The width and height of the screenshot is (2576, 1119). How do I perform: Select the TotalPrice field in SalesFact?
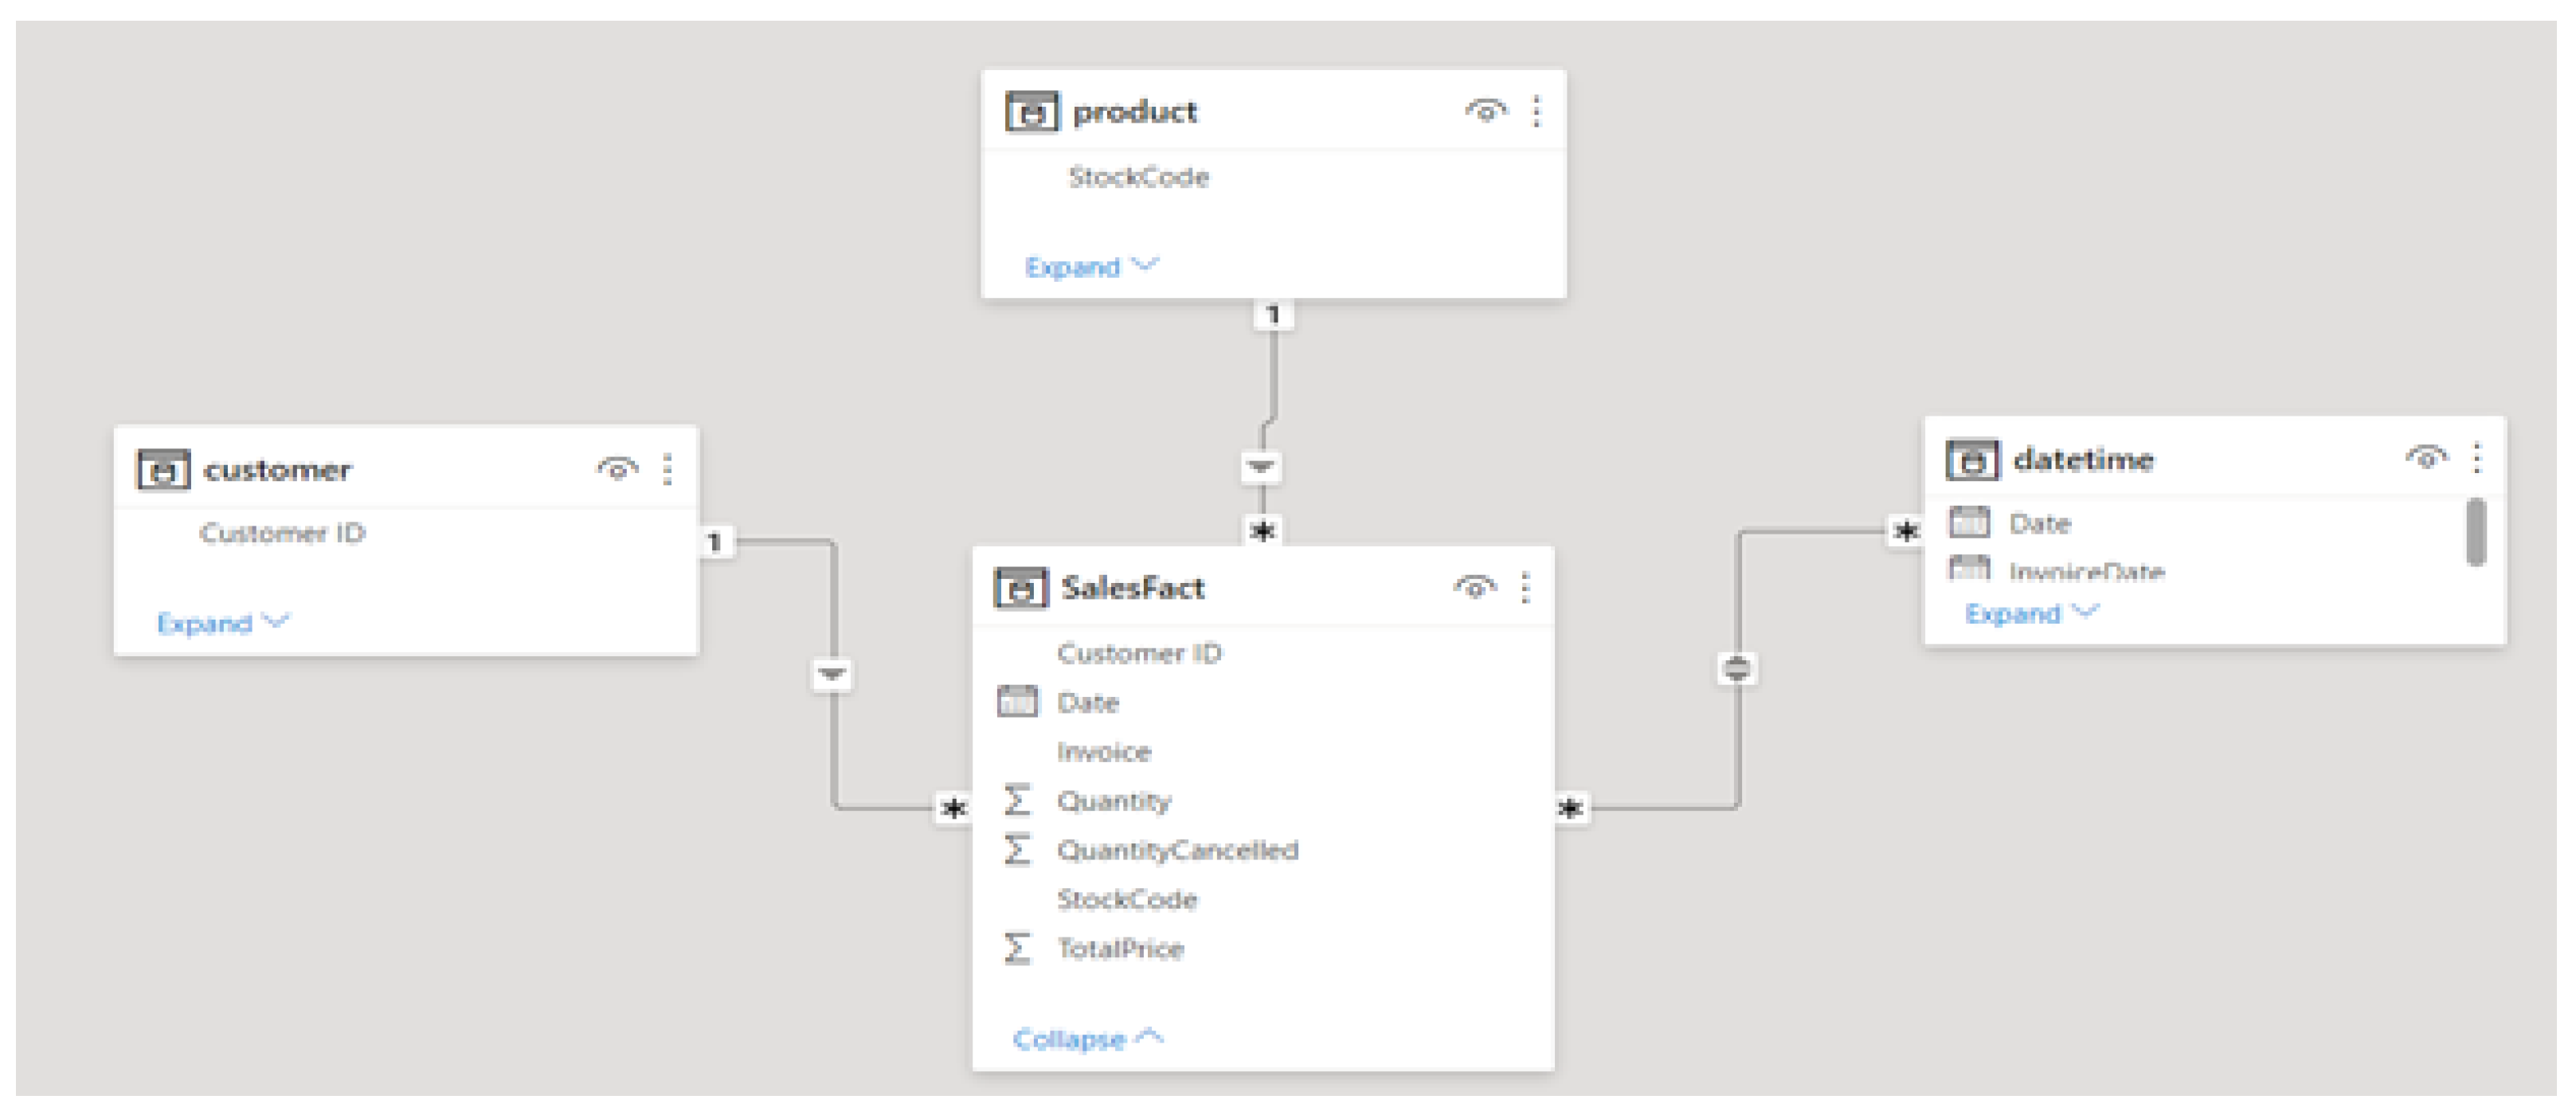point(1120,948)
